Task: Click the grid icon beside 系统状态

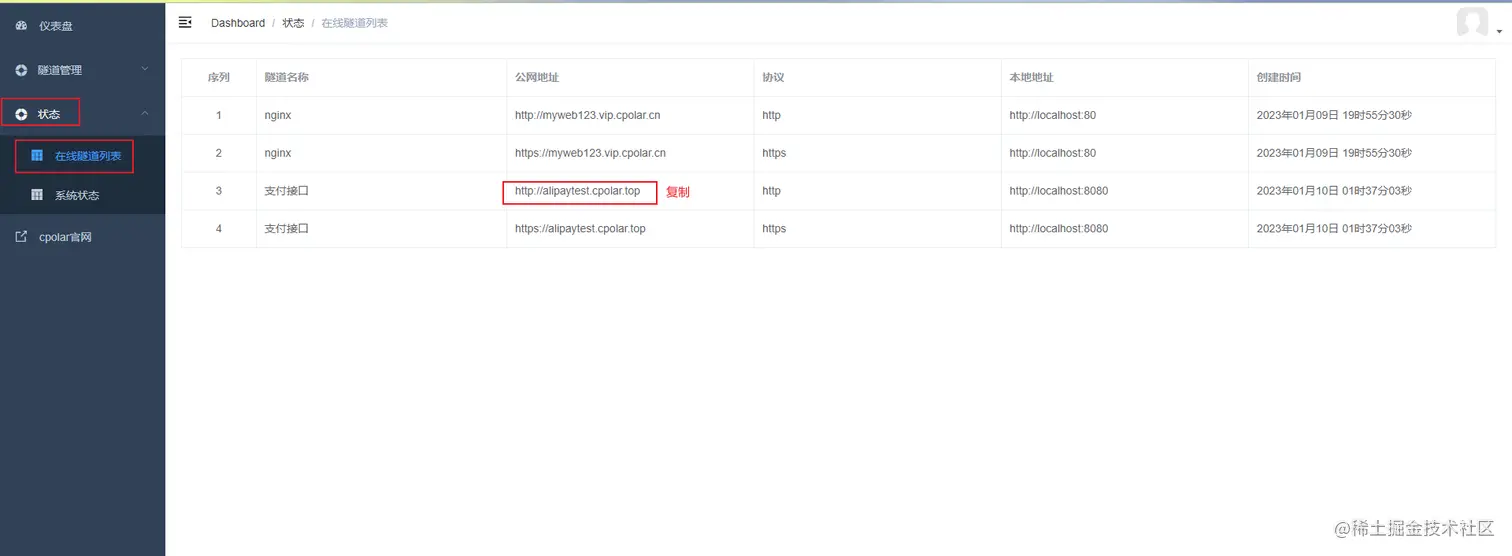Action: pos(37,195)
